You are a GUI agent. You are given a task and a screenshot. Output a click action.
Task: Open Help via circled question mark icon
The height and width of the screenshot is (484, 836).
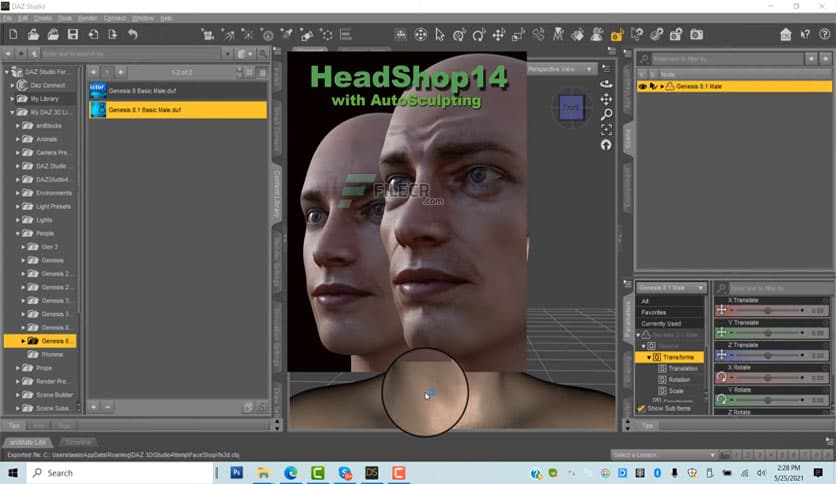click(x=824, y=35)
